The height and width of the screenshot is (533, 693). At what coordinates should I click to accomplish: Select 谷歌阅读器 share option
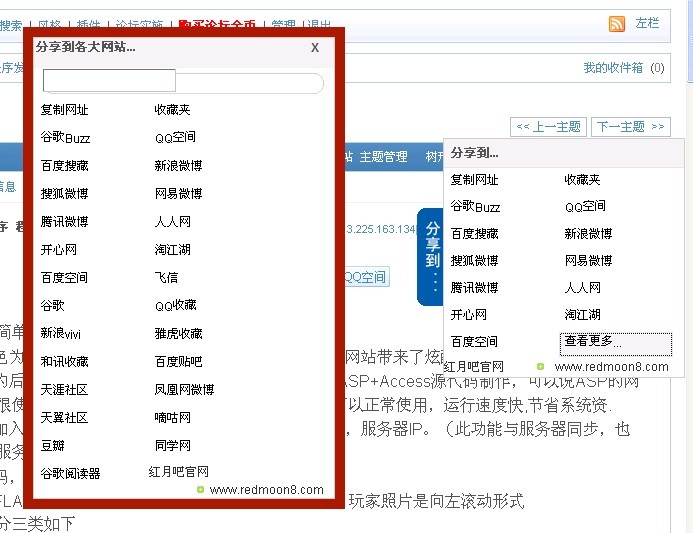(x=70, y=473)
